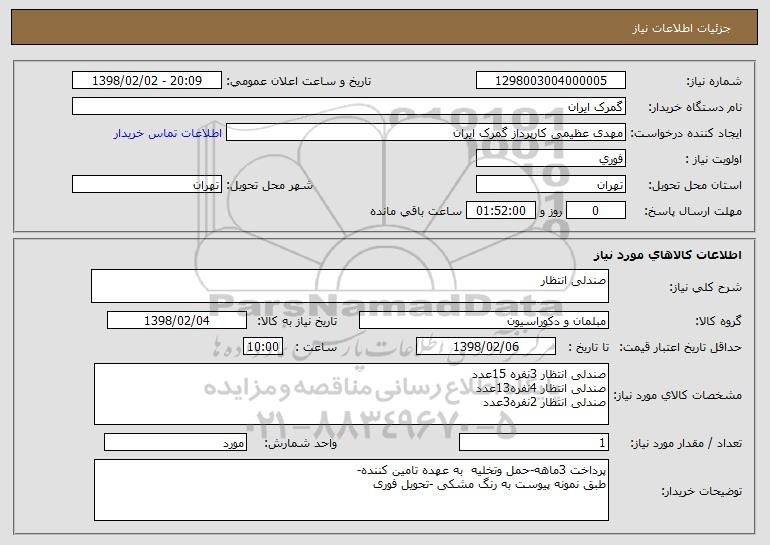Click the note line پرداخت 3ماهه-حمل وتخلیه
The width and height of the screenshot is (770, 545).
click(x=481, y=470)
